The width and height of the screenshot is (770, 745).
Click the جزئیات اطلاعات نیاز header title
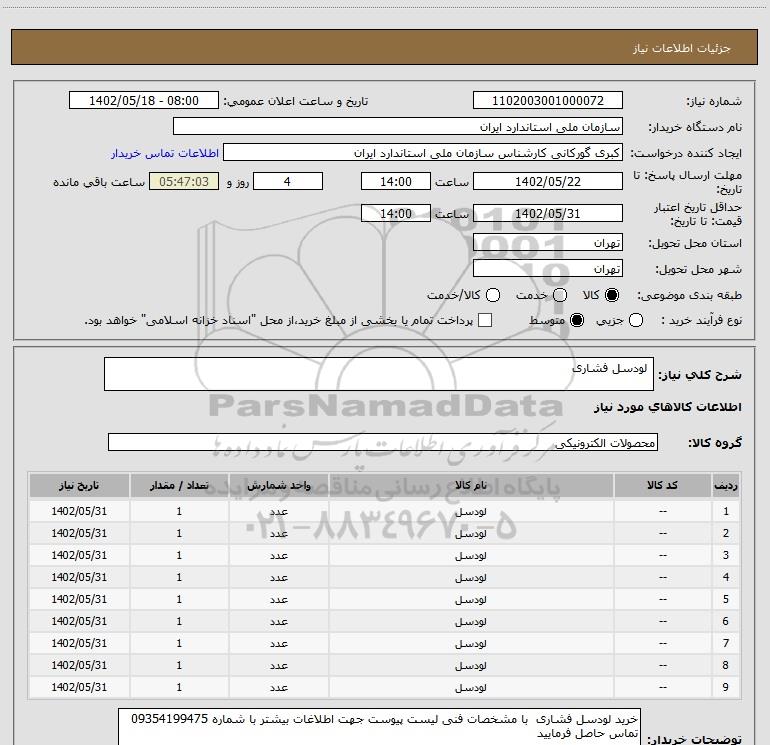tap(682, 48)
